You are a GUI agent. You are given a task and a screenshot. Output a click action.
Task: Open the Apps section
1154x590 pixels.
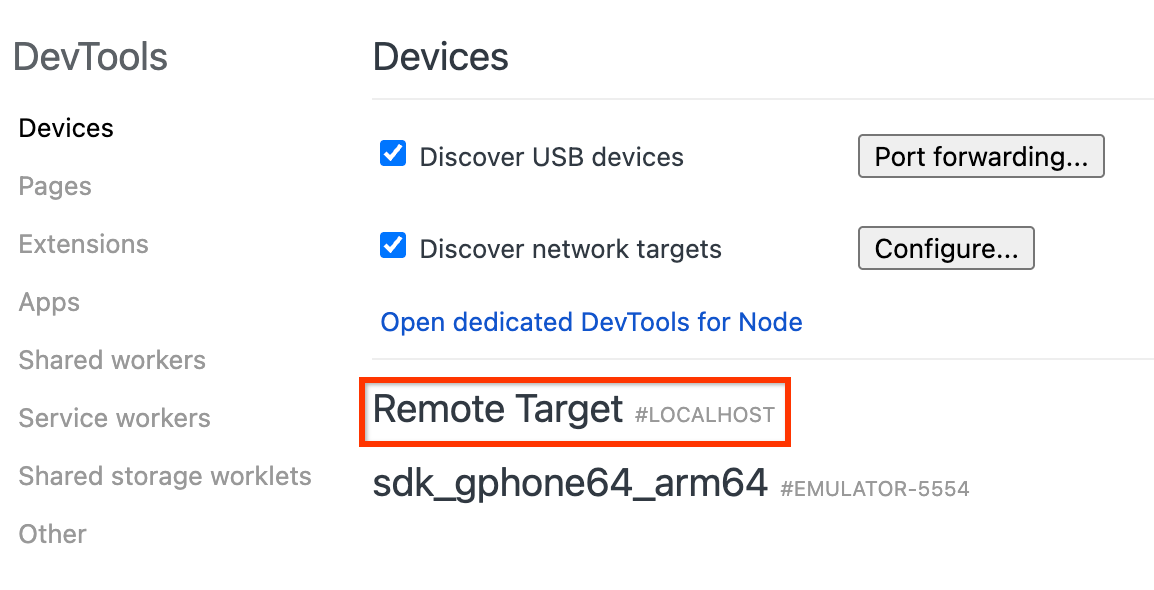(48, 301)
